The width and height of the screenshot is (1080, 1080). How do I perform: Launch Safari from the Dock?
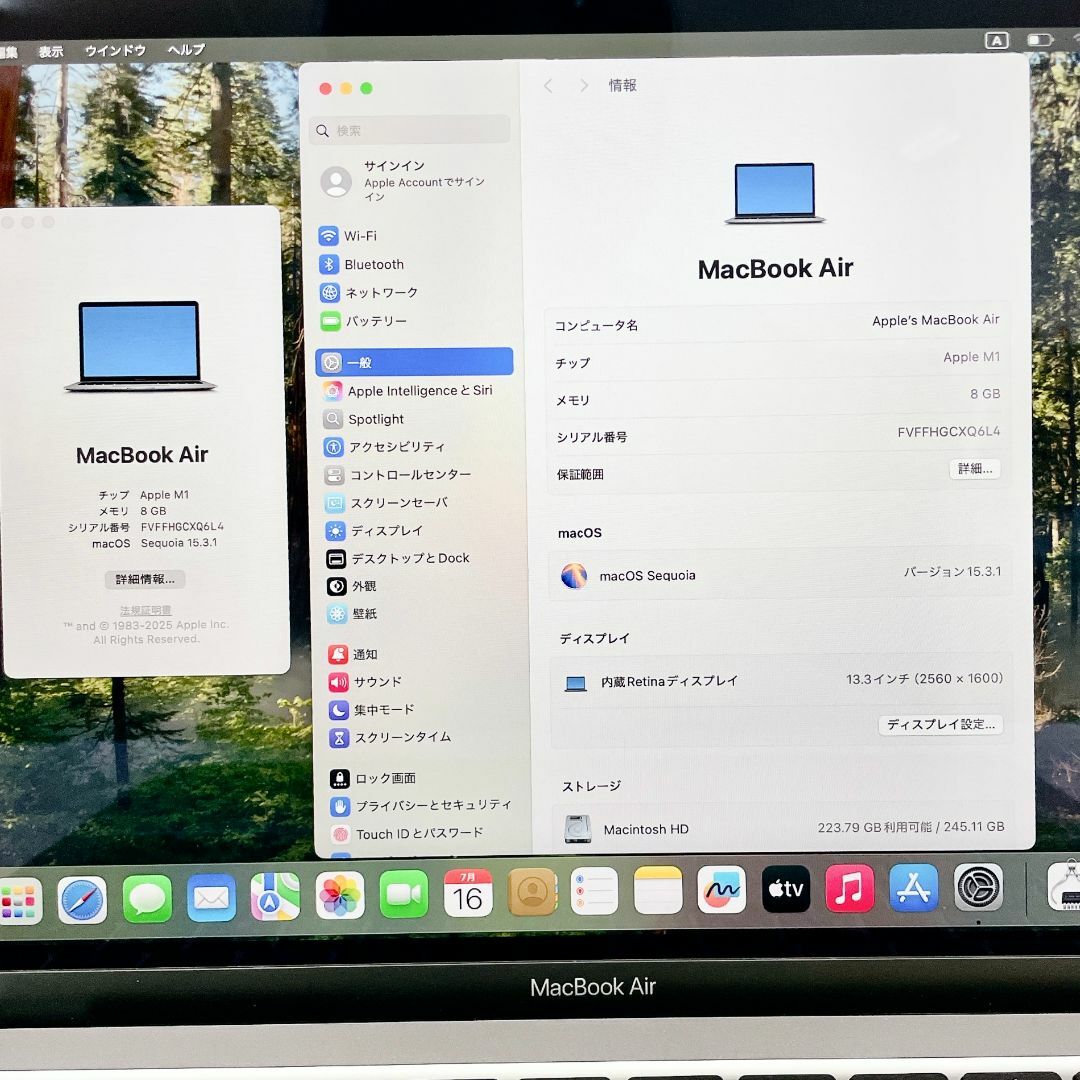(82, 899)
